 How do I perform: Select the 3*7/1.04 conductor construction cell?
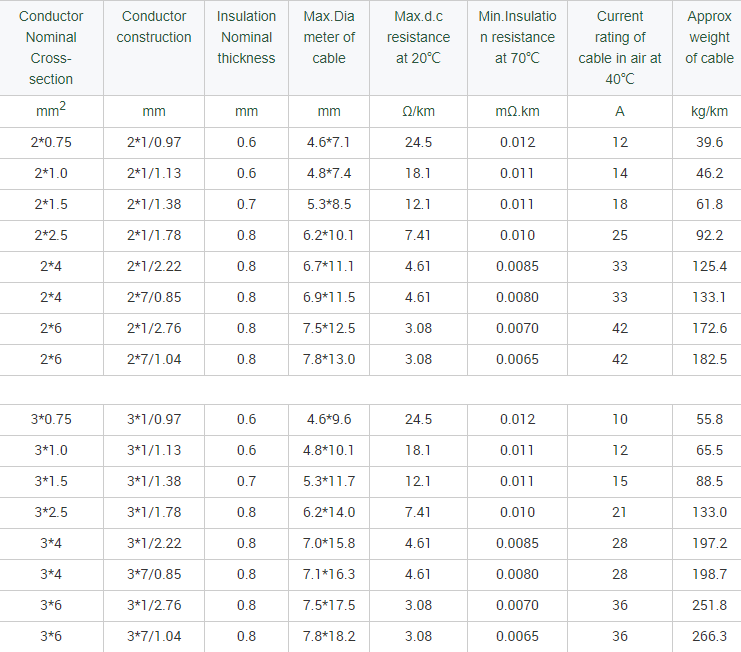(x=154, y=636)
